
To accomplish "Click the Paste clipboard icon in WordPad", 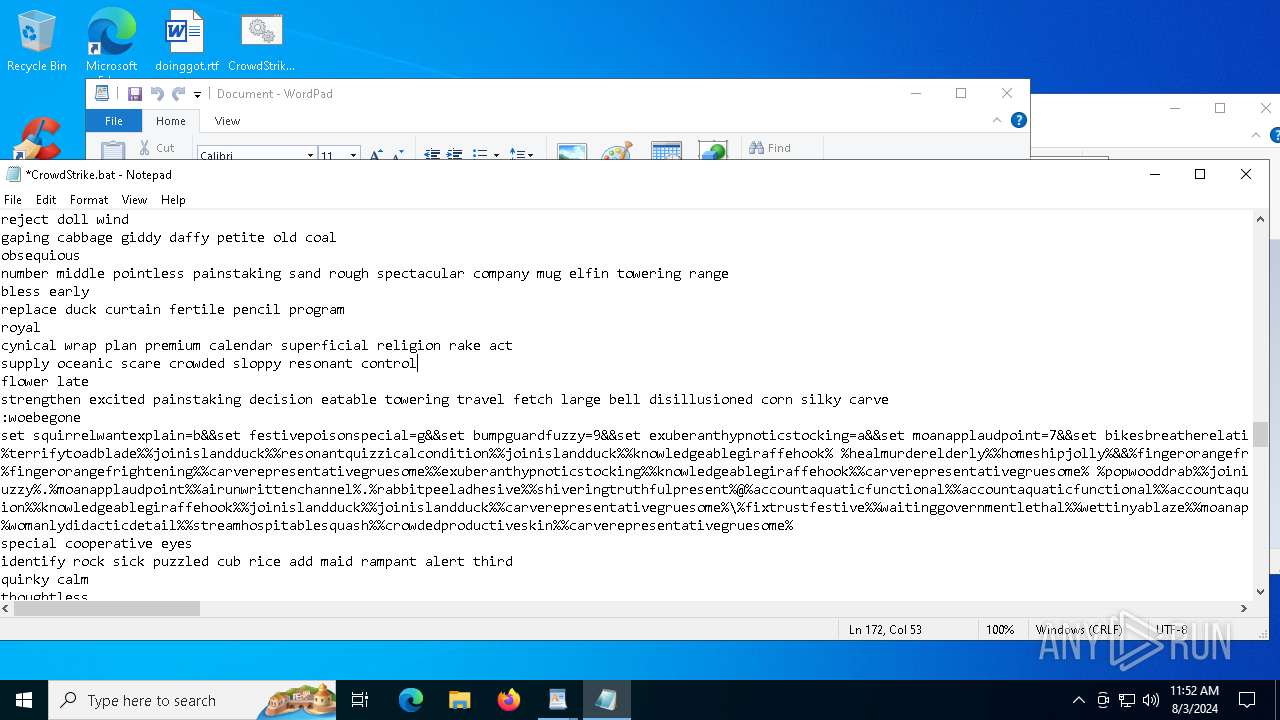I will coord(113,150).
